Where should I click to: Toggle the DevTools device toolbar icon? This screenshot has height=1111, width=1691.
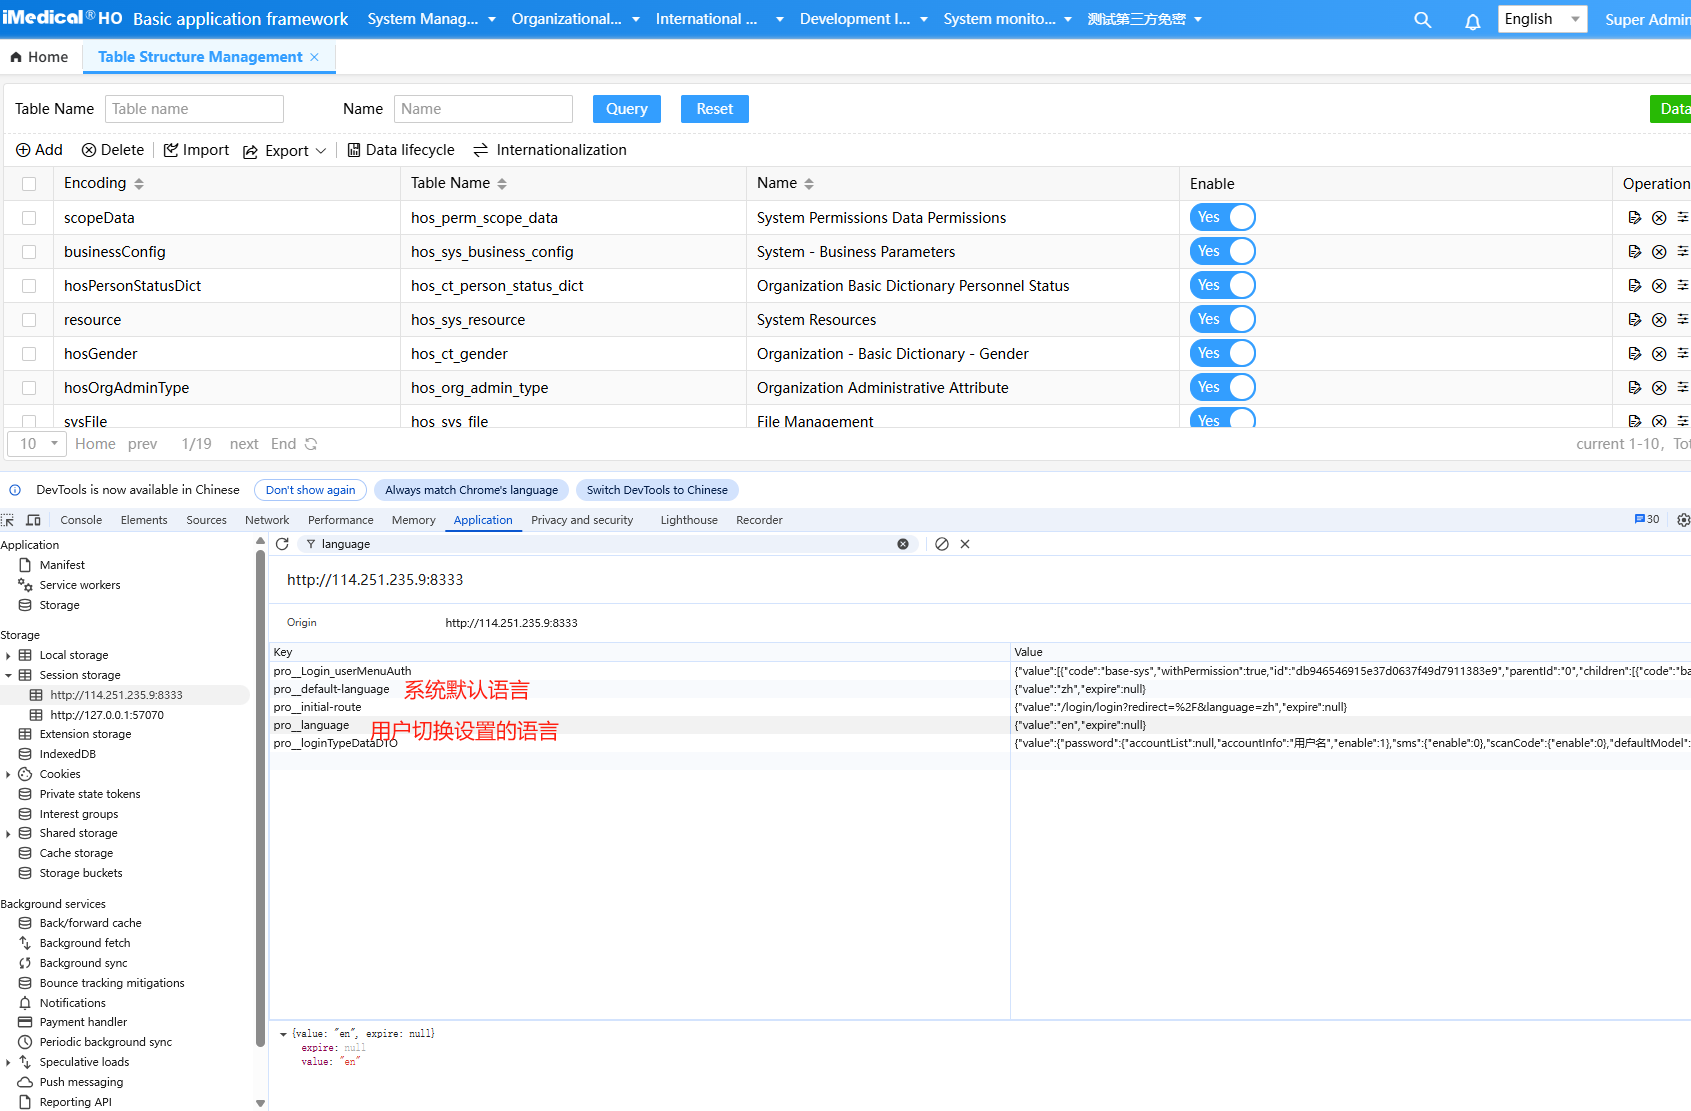33,520
